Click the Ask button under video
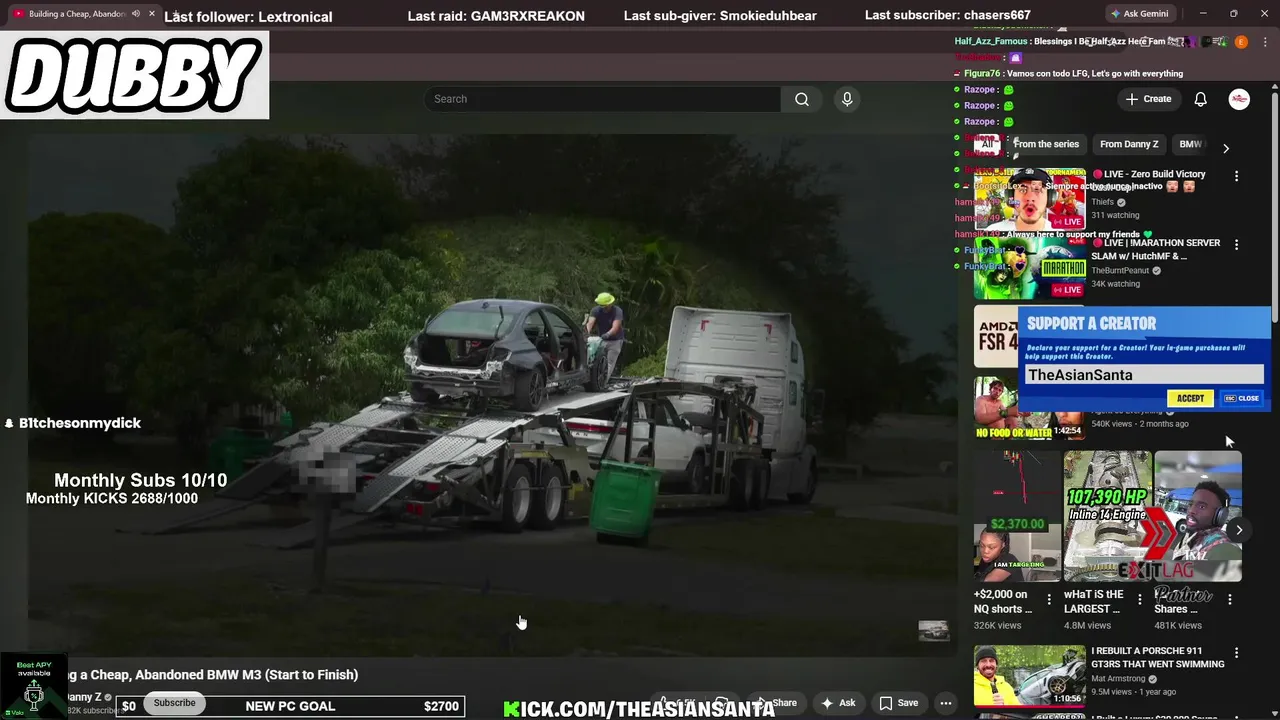Viewport: 1280px width, 720px height. 838,703
